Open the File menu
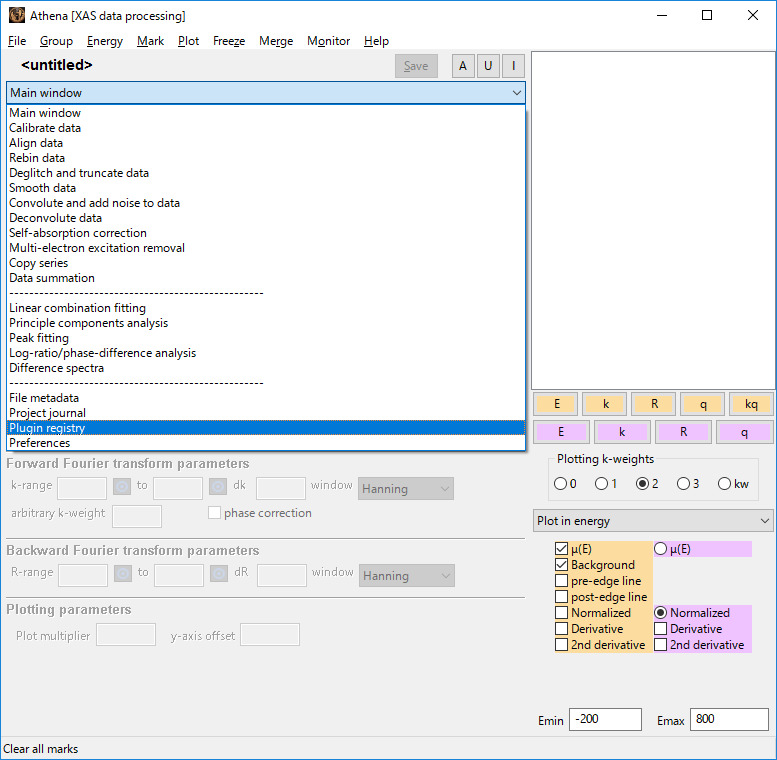777x760 pixels. pos(17,41)
